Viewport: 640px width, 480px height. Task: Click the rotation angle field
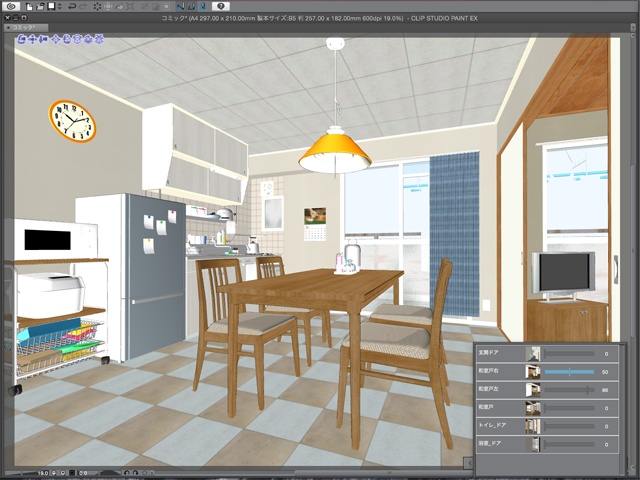[83, 473]
